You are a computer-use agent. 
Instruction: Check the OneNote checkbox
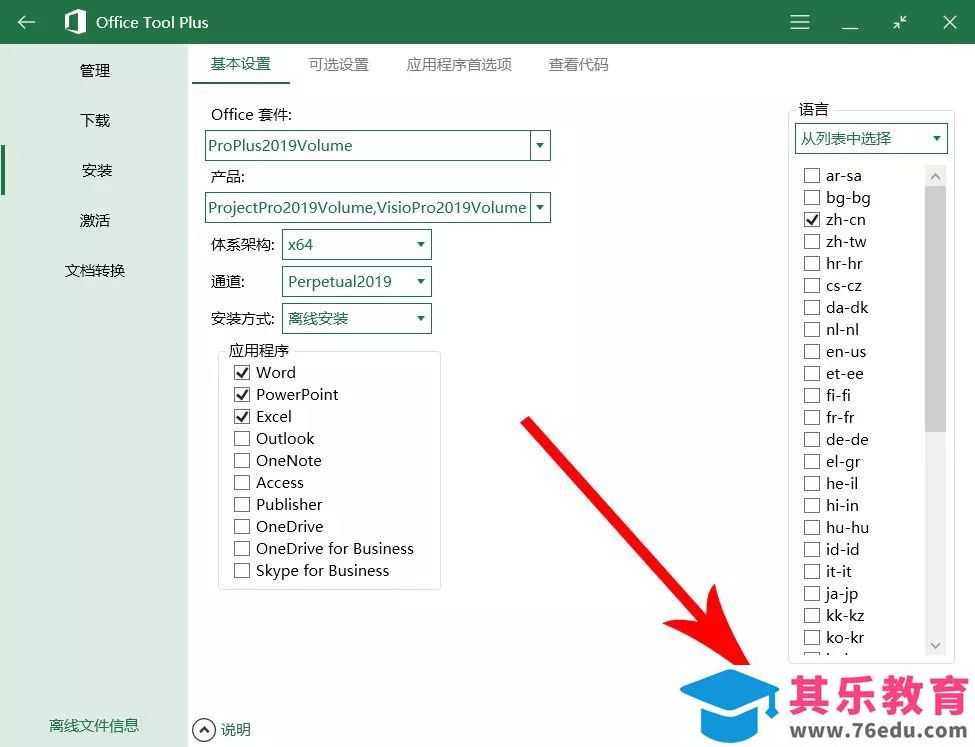click(242, 461)
